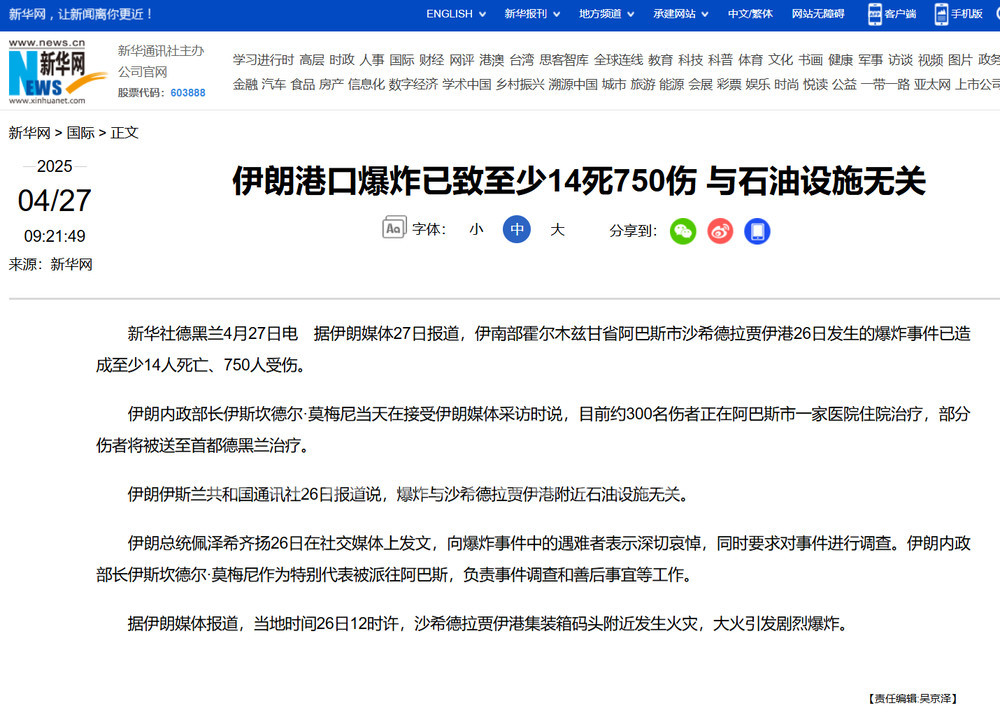Open the 财经 navigation category
Screen dimensions: 1000x717
tap(431, 60)
